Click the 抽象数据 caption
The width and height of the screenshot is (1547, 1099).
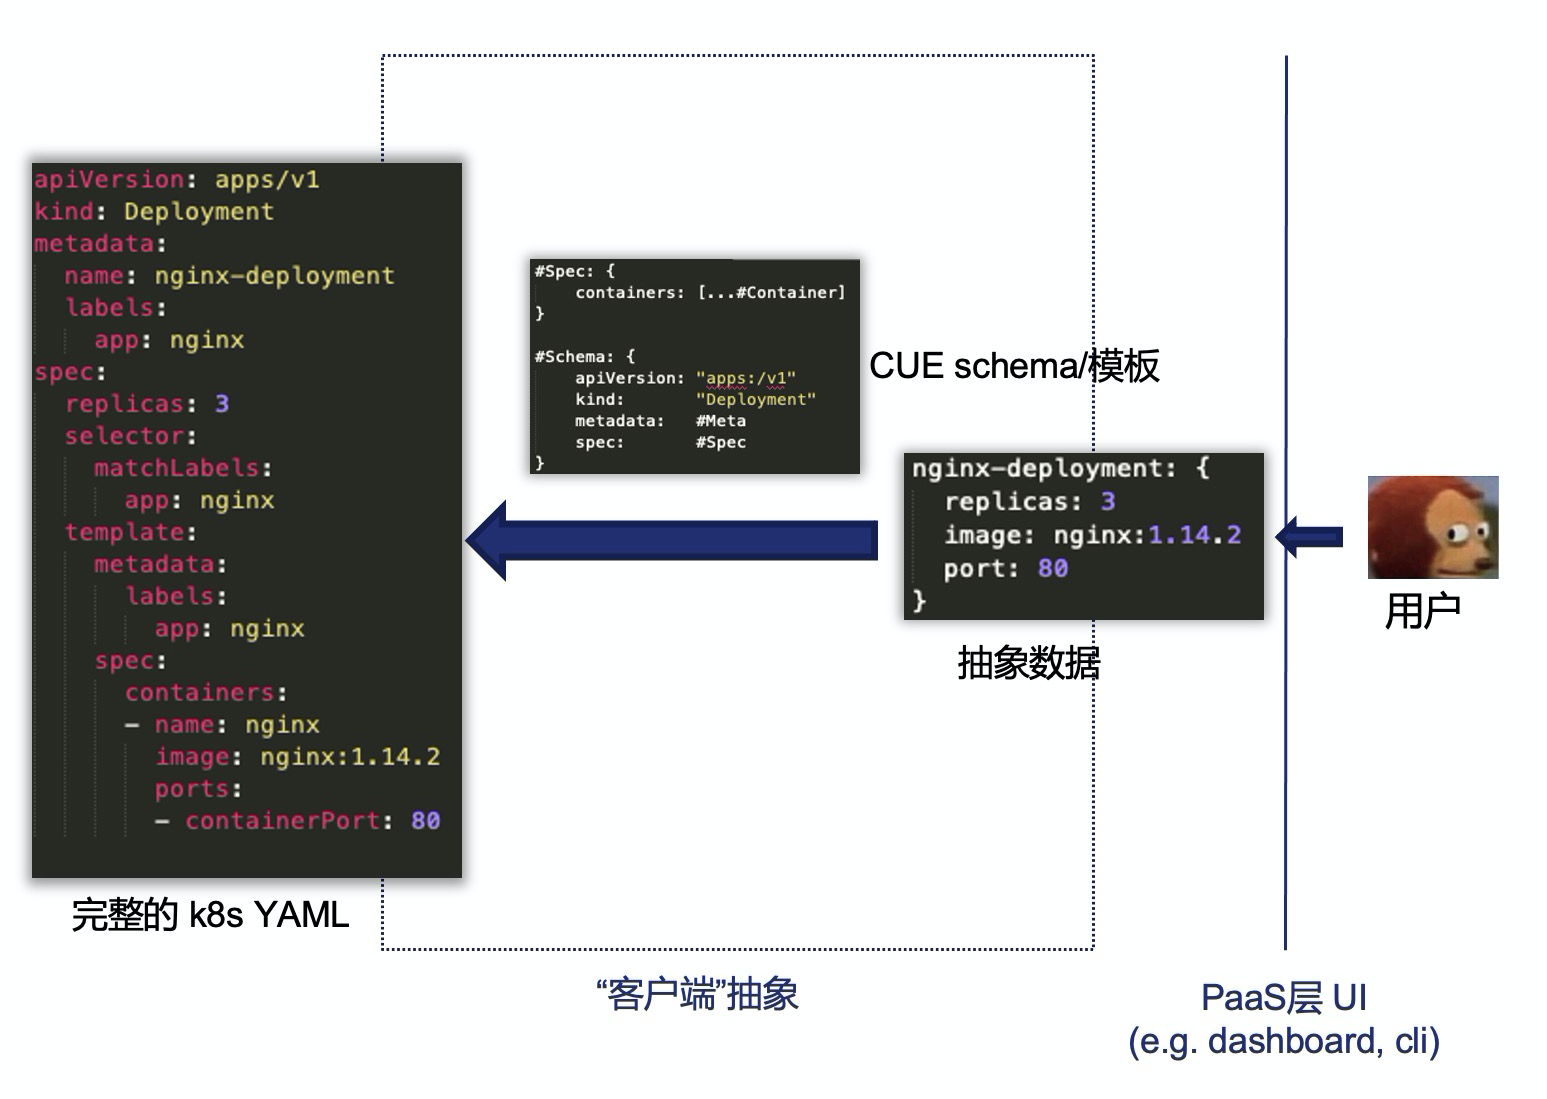(x=1029, y=663)
